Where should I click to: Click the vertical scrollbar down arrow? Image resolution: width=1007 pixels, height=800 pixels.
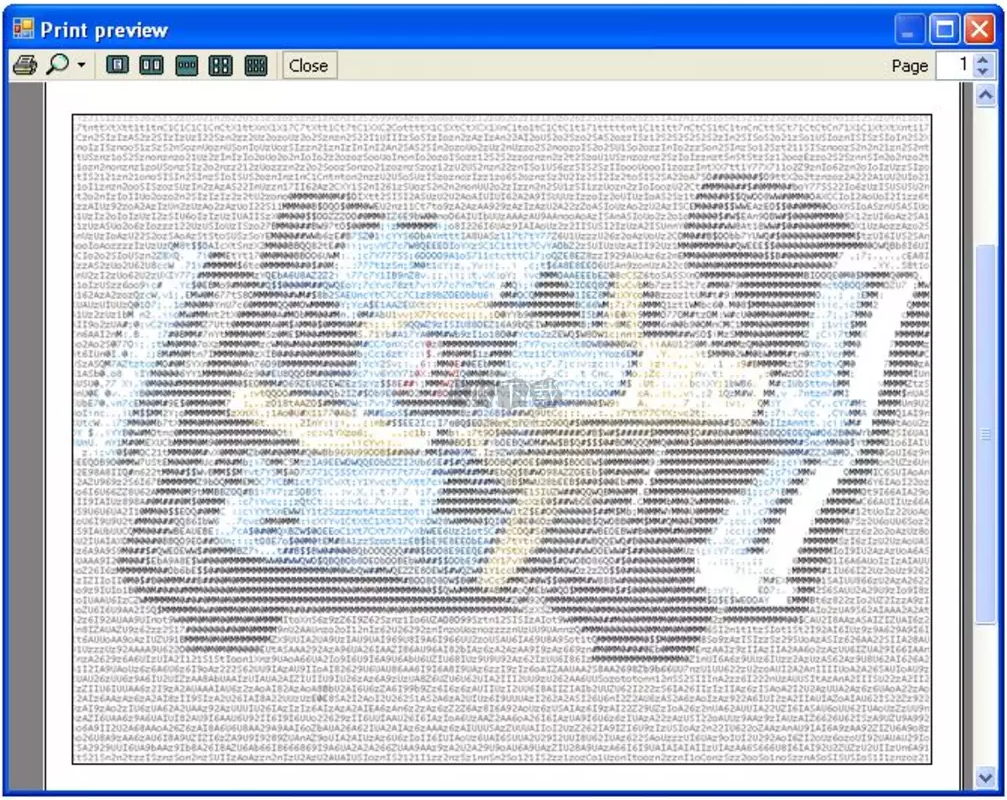(986, 778)
